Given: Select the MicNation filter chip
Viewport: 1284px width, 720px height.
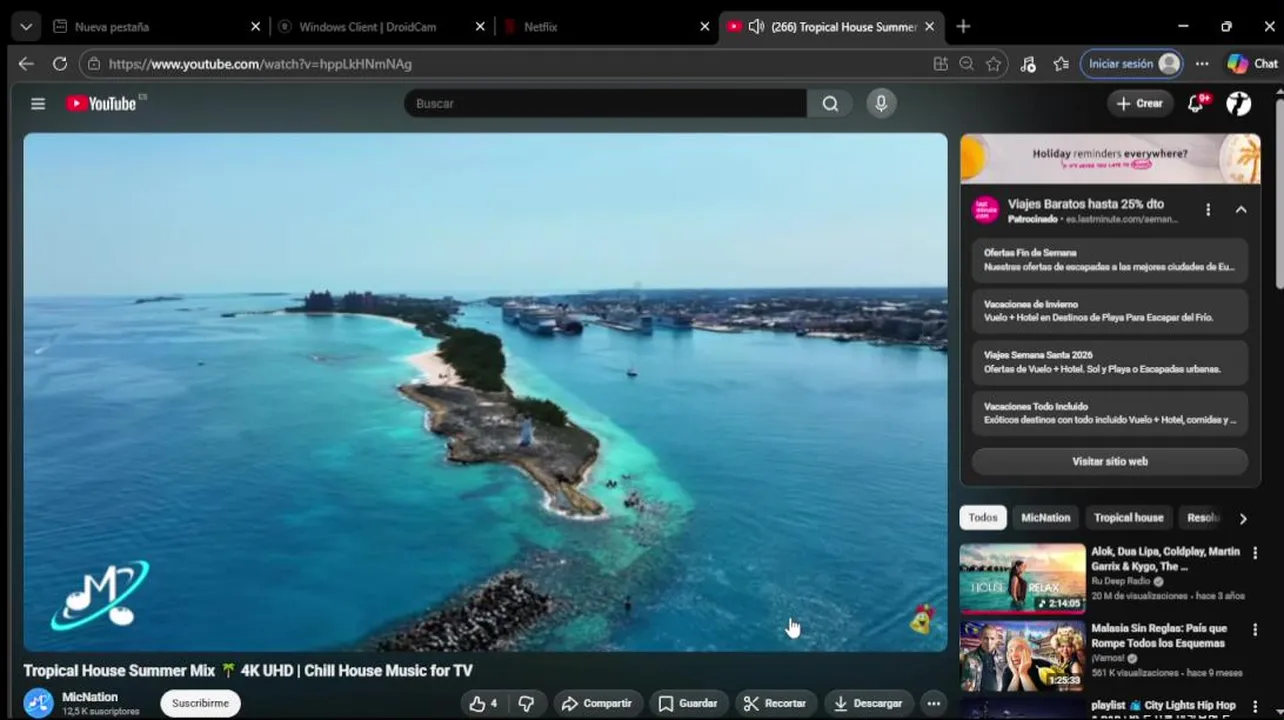Looking at the screenshot, I should click(x=1045, y=518).
